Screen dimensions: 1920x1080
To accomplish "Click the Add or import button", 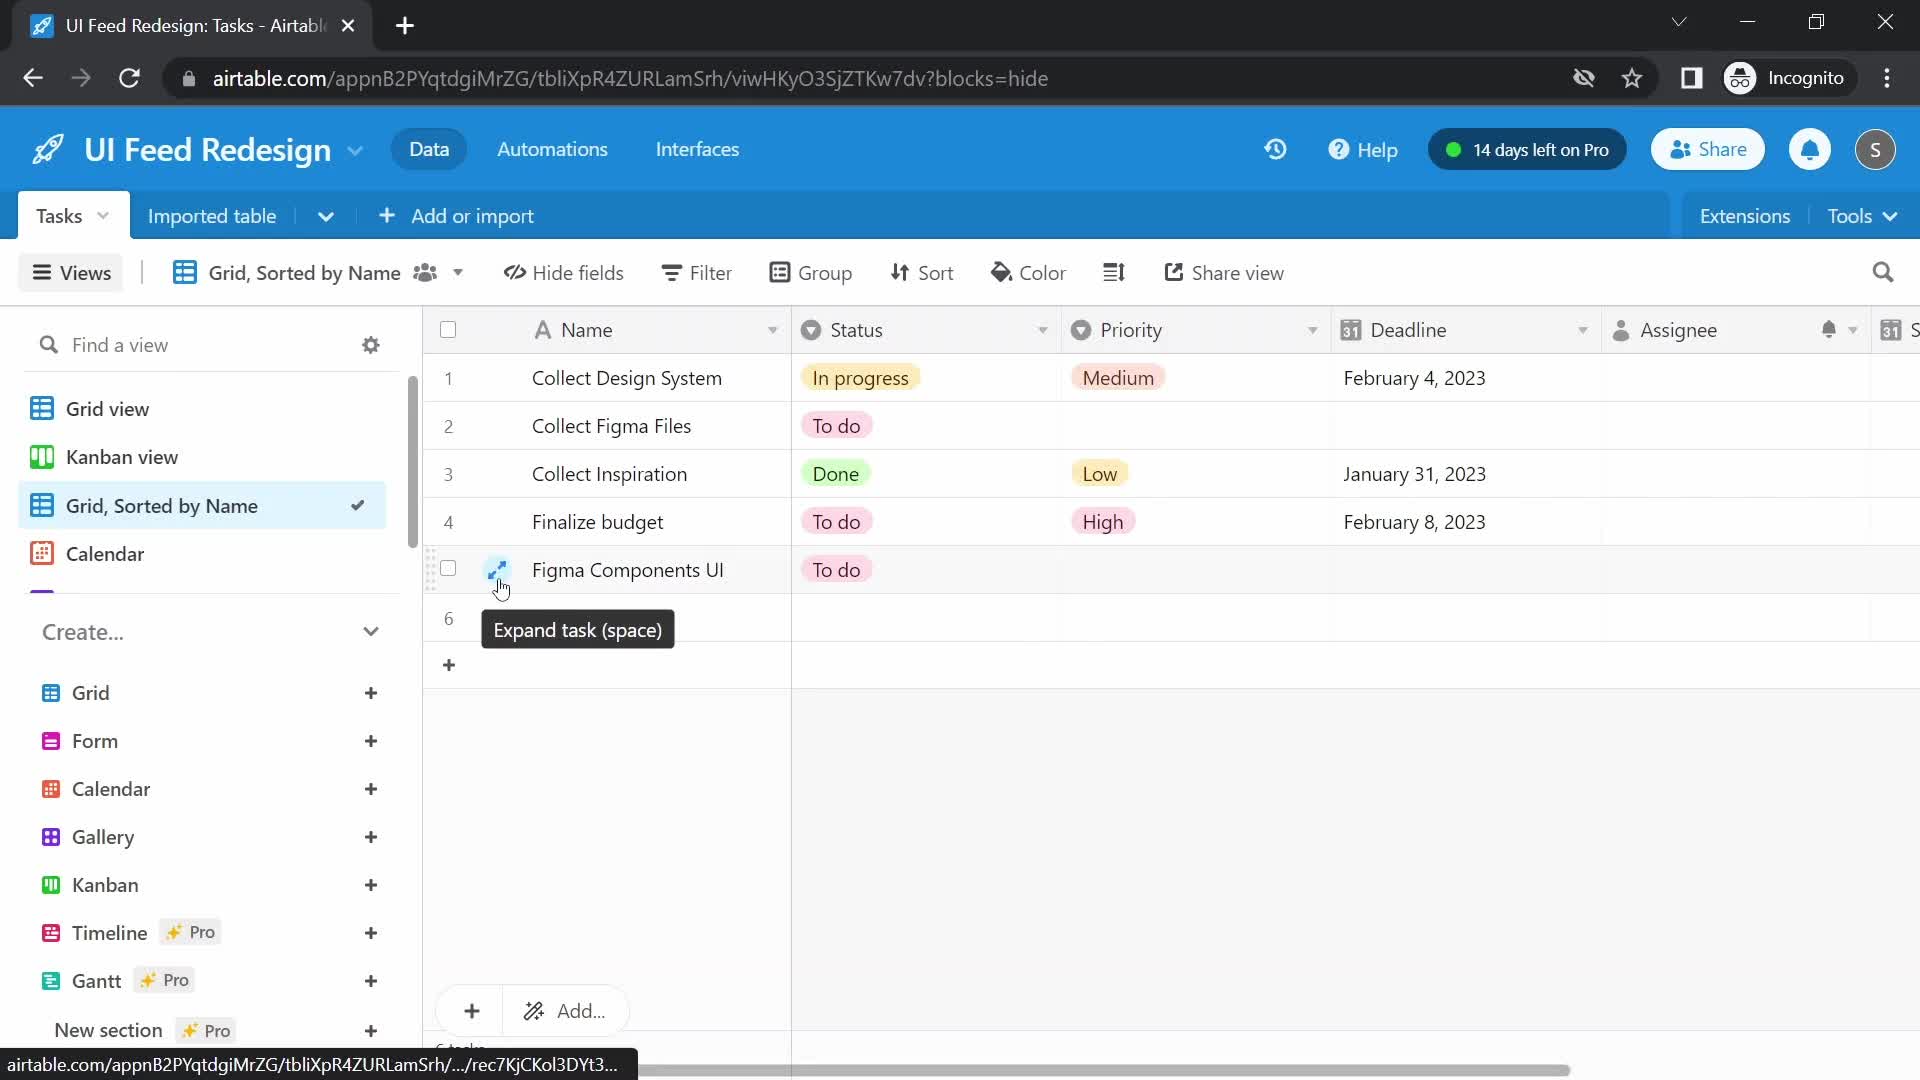I will pyautogui.click(x=459, y=215).
